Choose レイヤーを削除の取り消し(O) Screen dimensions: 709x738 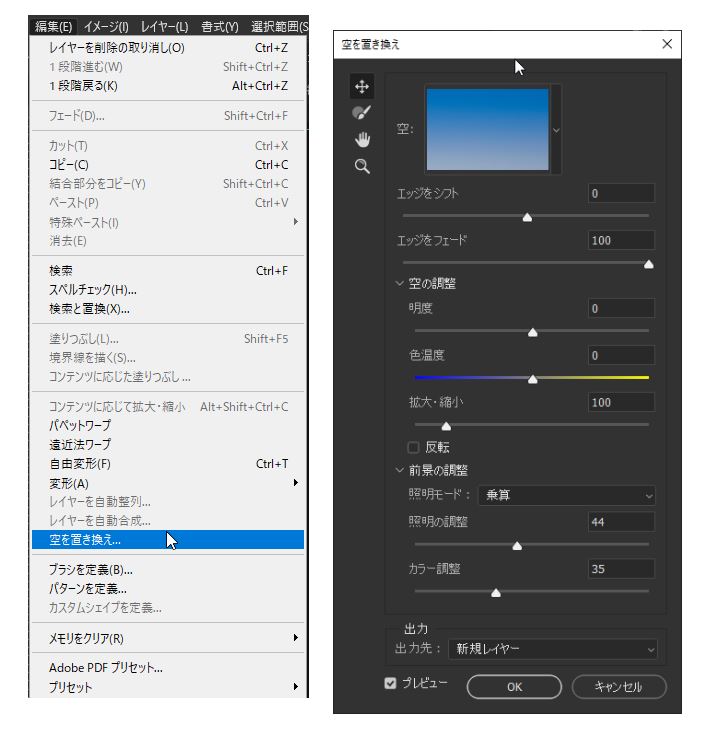pos(168,48)
